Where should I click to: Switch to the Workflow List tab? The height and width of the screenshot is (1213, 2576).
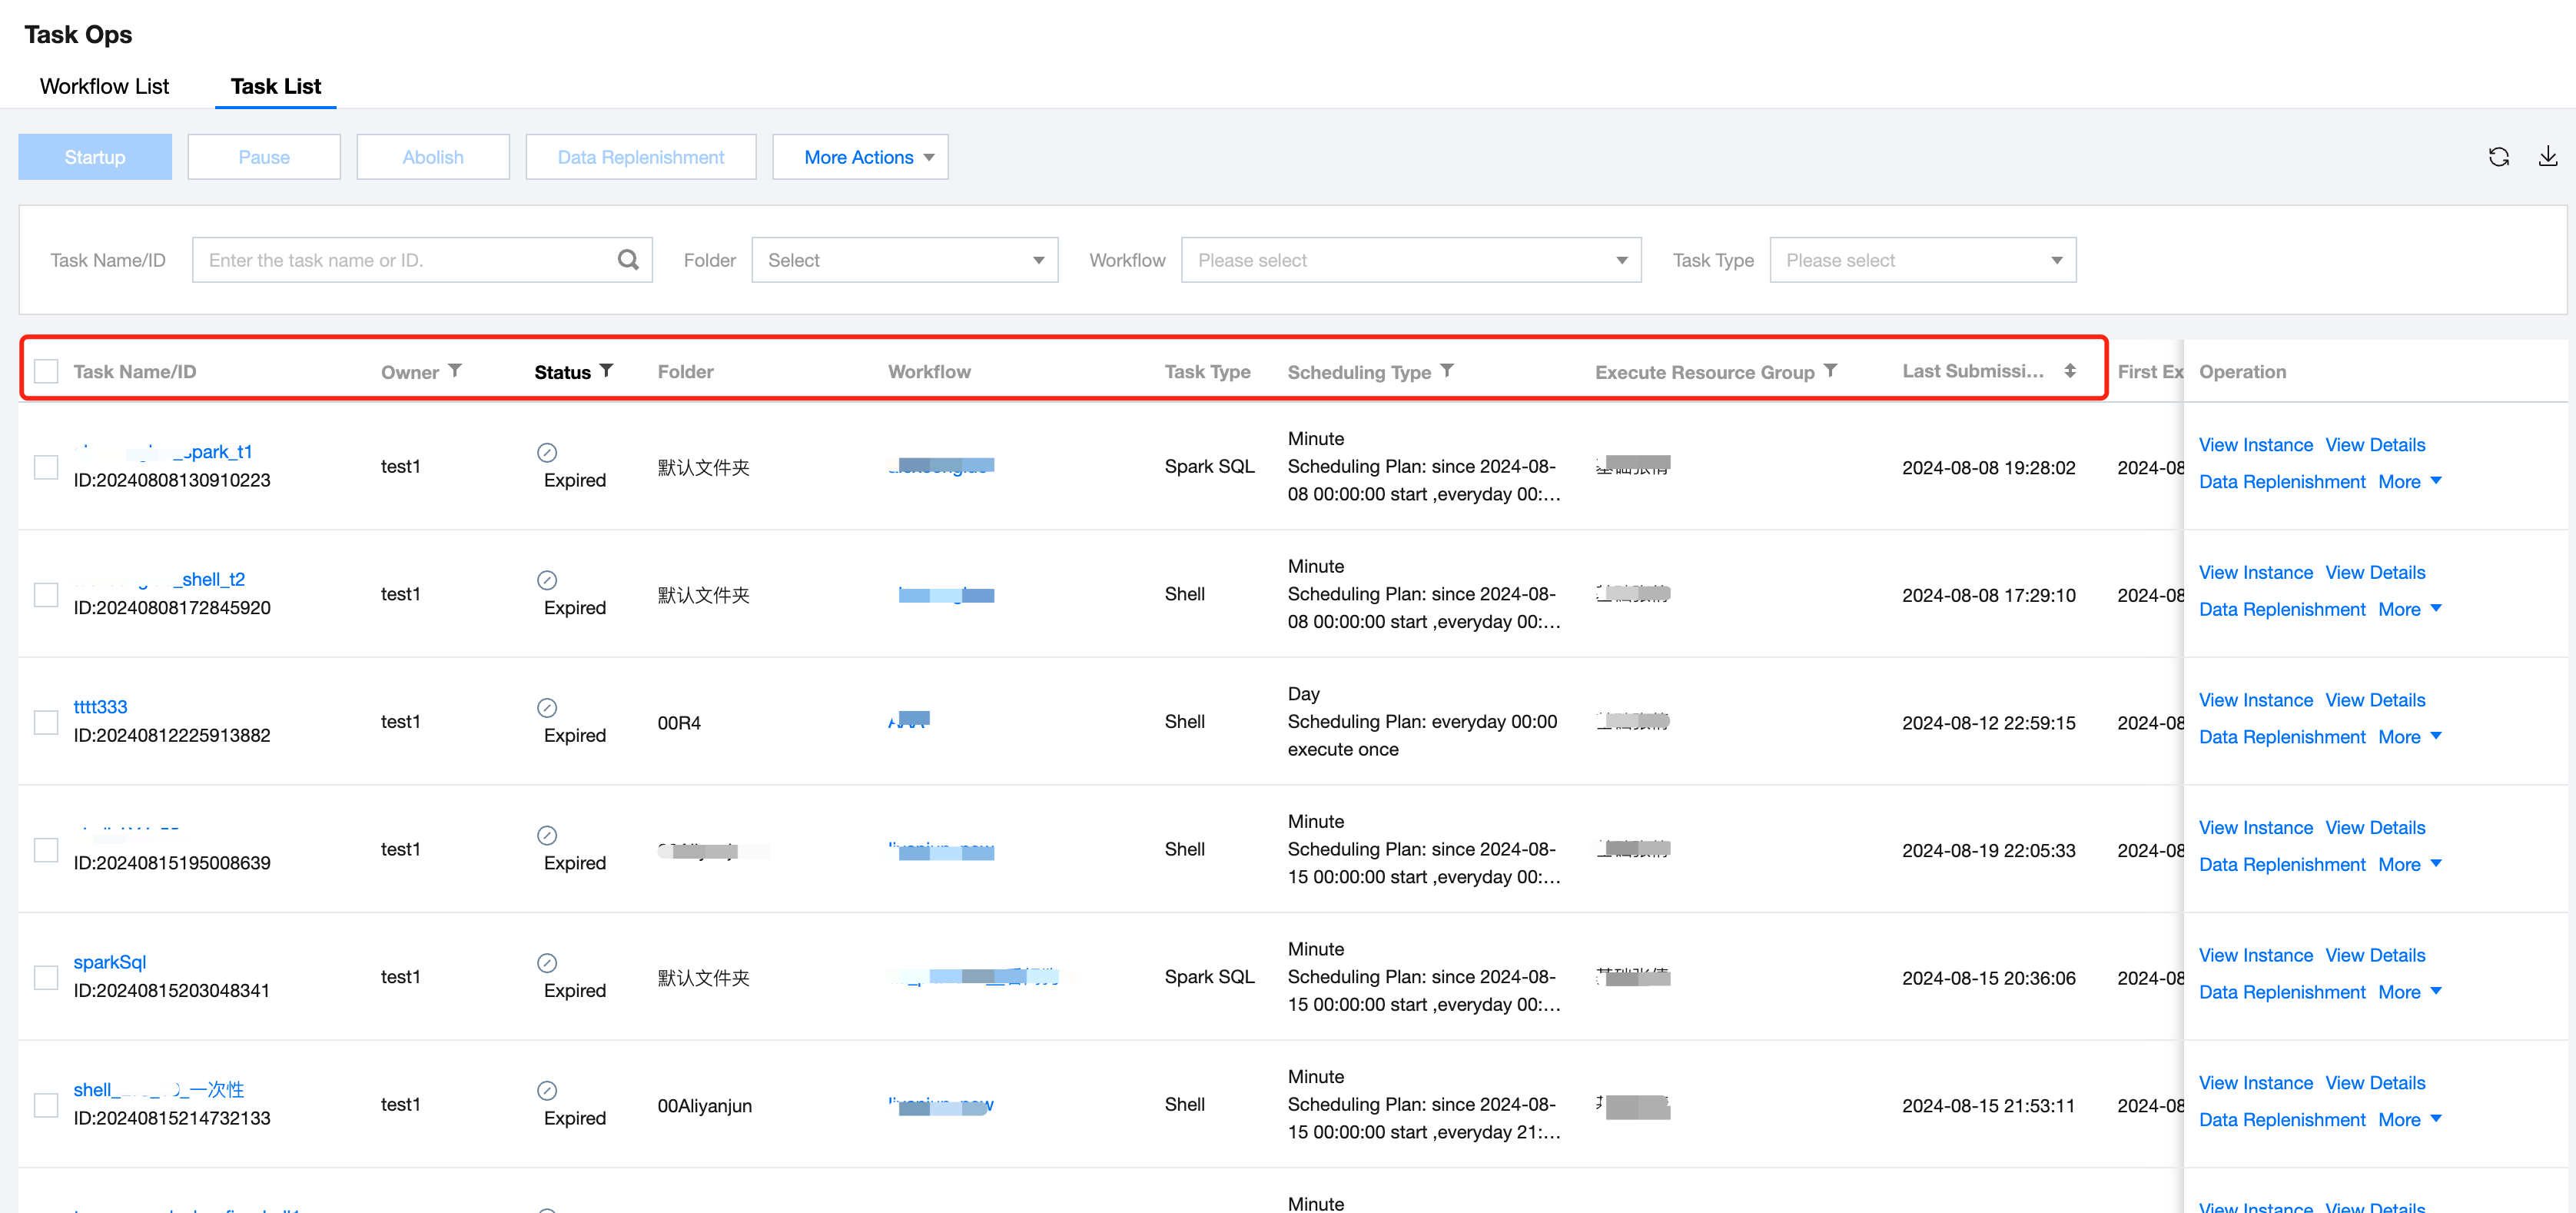click(104, 86)
